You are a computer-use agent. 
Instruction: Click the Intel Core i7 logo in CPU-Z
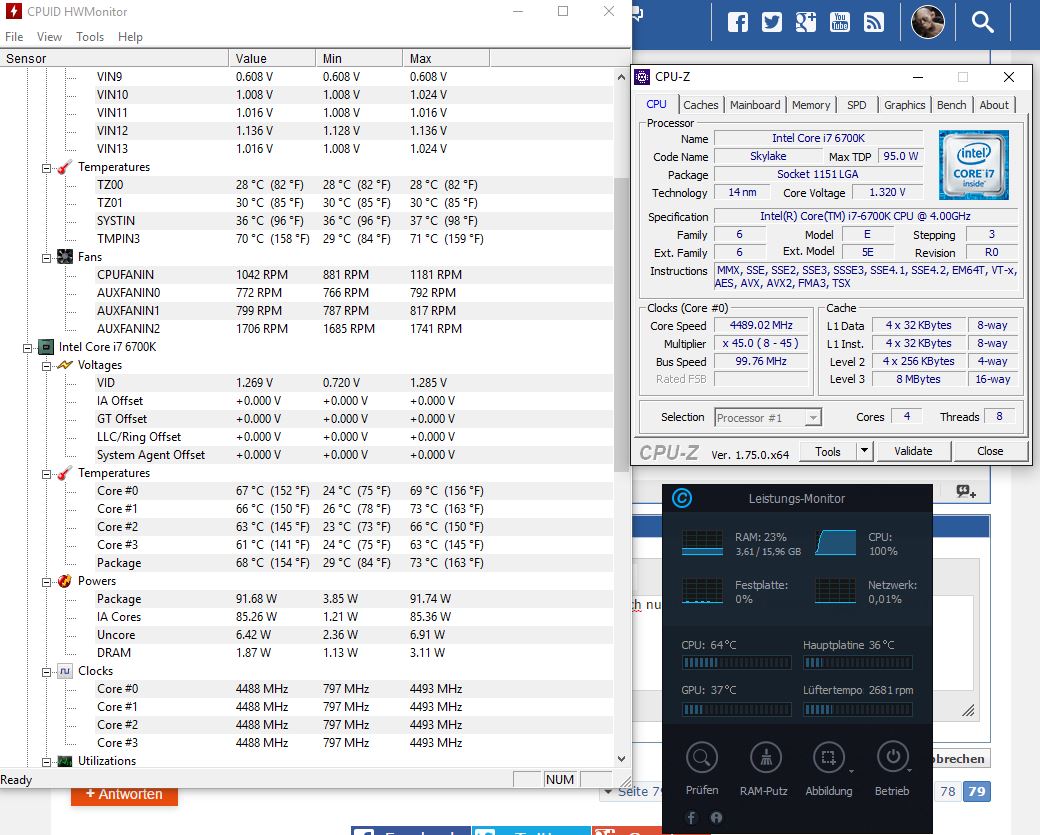[974, 165]
